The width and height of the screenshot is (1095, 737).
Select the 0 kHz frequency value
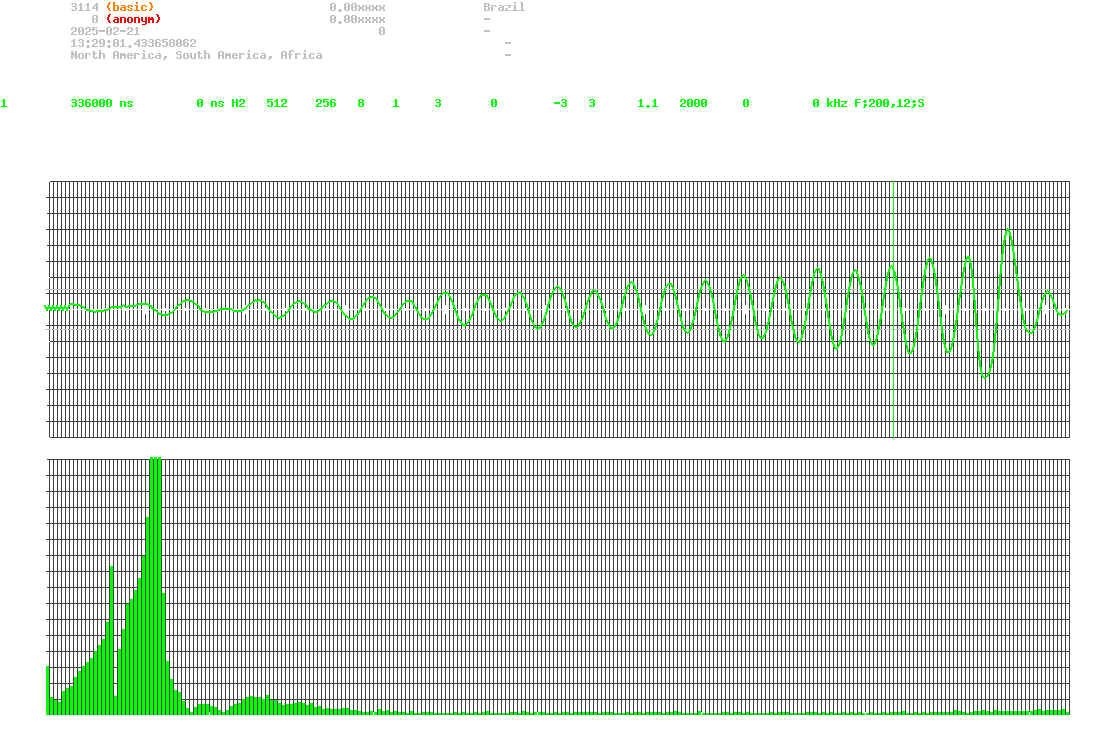coord(830,103)
